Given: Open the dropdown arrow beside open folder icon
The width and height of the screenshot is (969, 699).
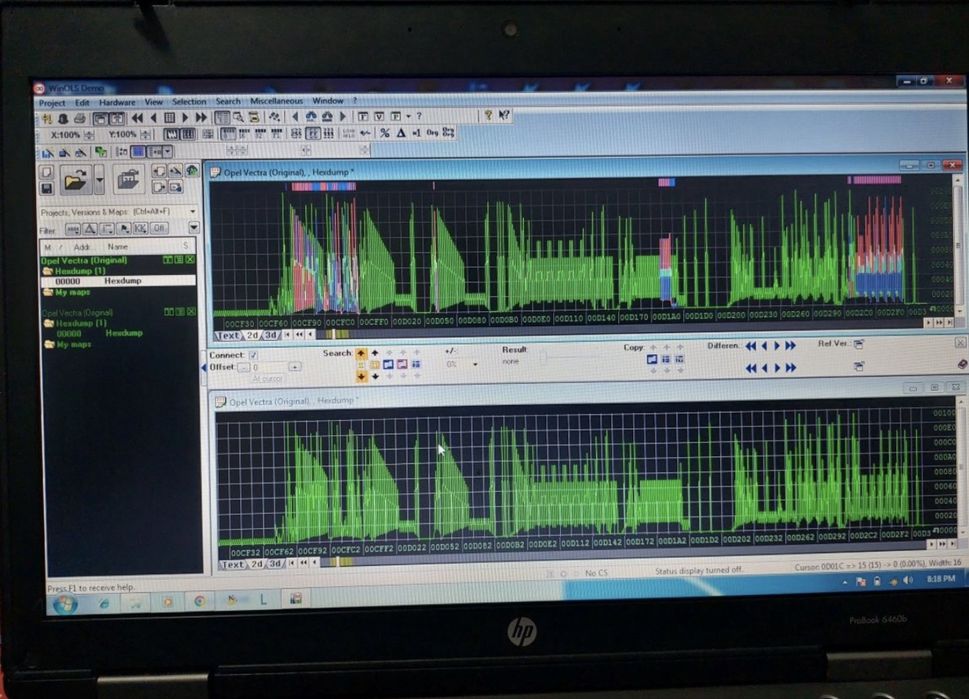Looking at the screenshot, I should click(x=99, y=180).
